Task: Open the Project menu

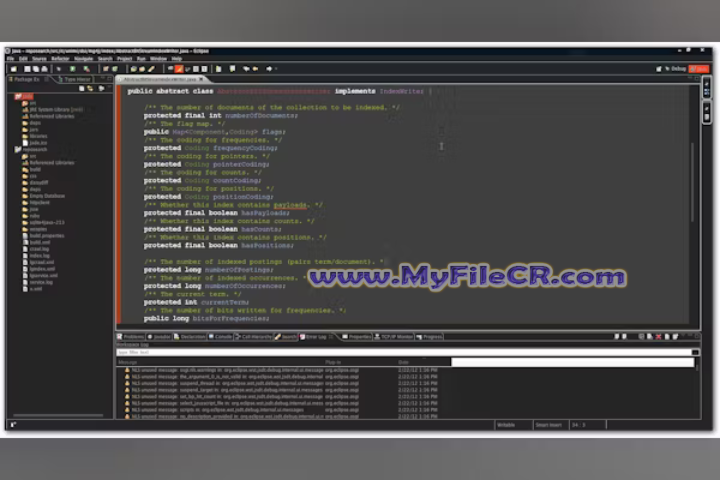Action: 124,59
